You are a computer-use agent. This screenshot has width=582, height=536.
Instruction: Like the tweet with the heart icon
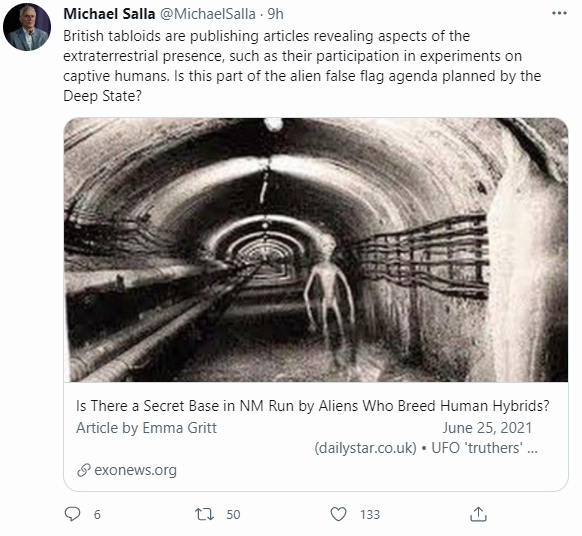[x=338, y=514]
